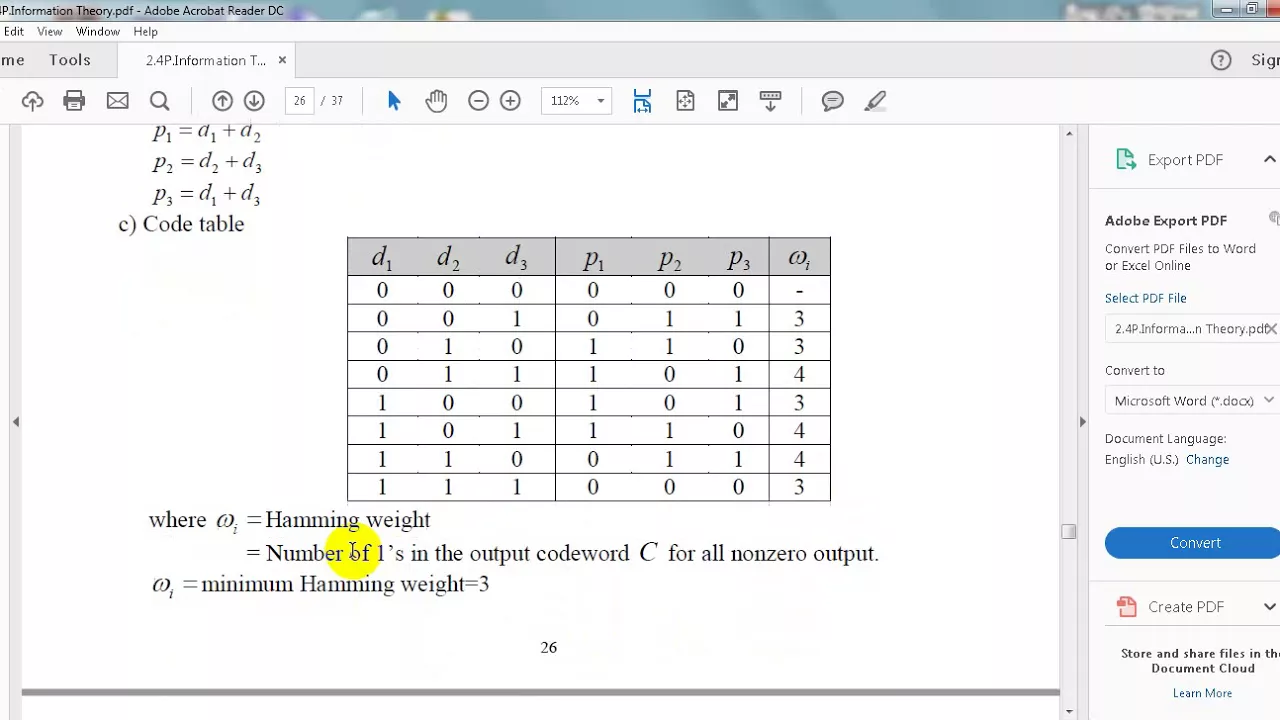
Task: Click the Select PDF File link
Action: click(1146, 298)
